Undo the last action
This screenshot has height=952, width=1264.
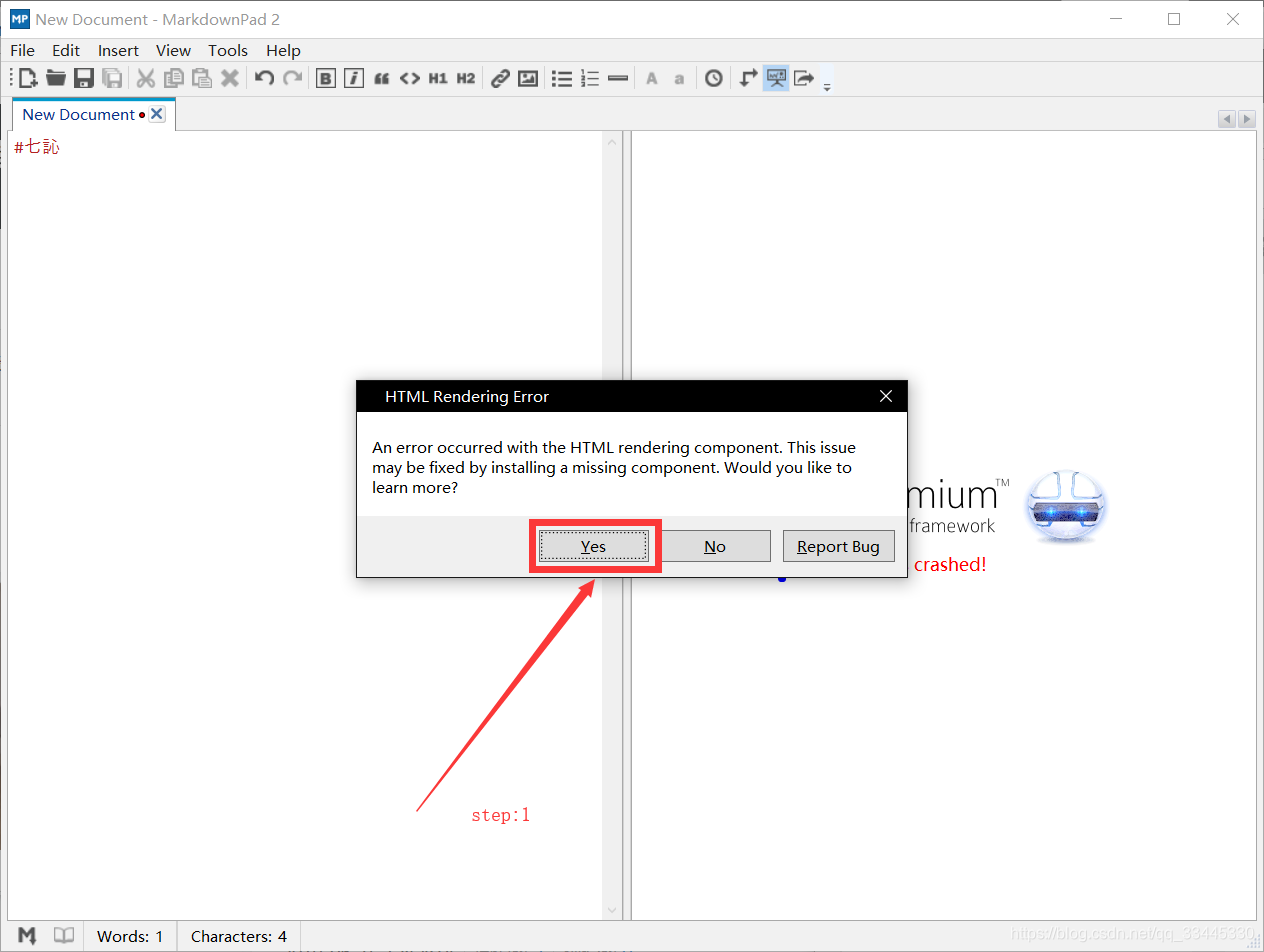coord(264,78)
